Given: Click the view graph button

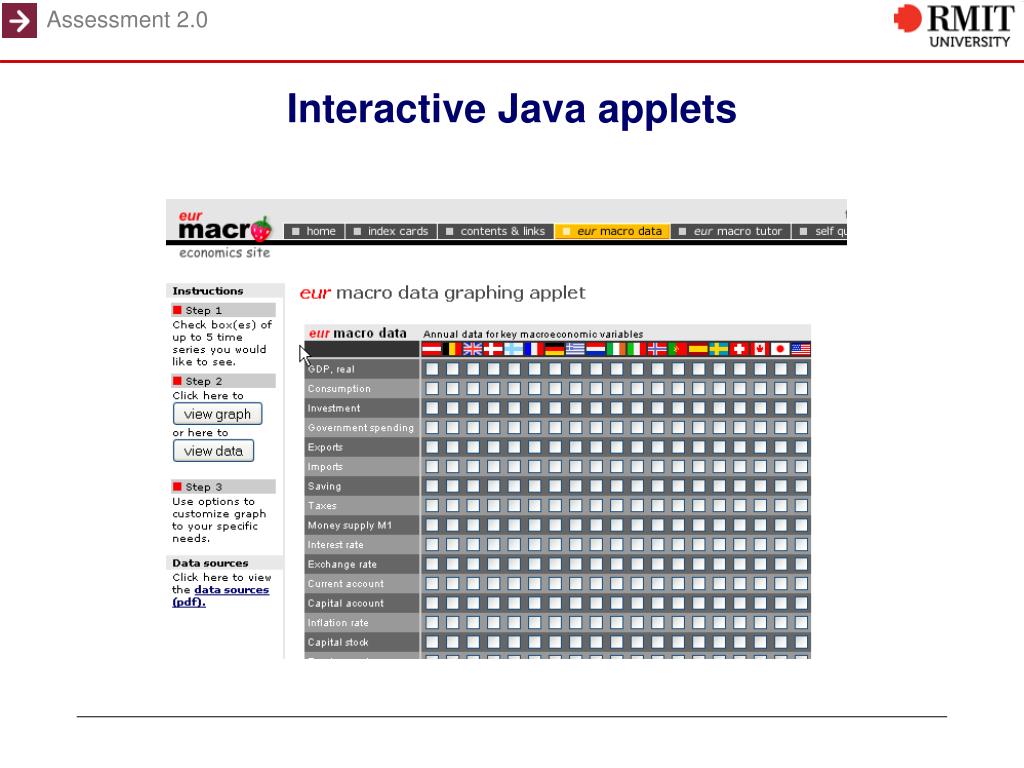Looking at the screenshot, I should coord(217,414).
